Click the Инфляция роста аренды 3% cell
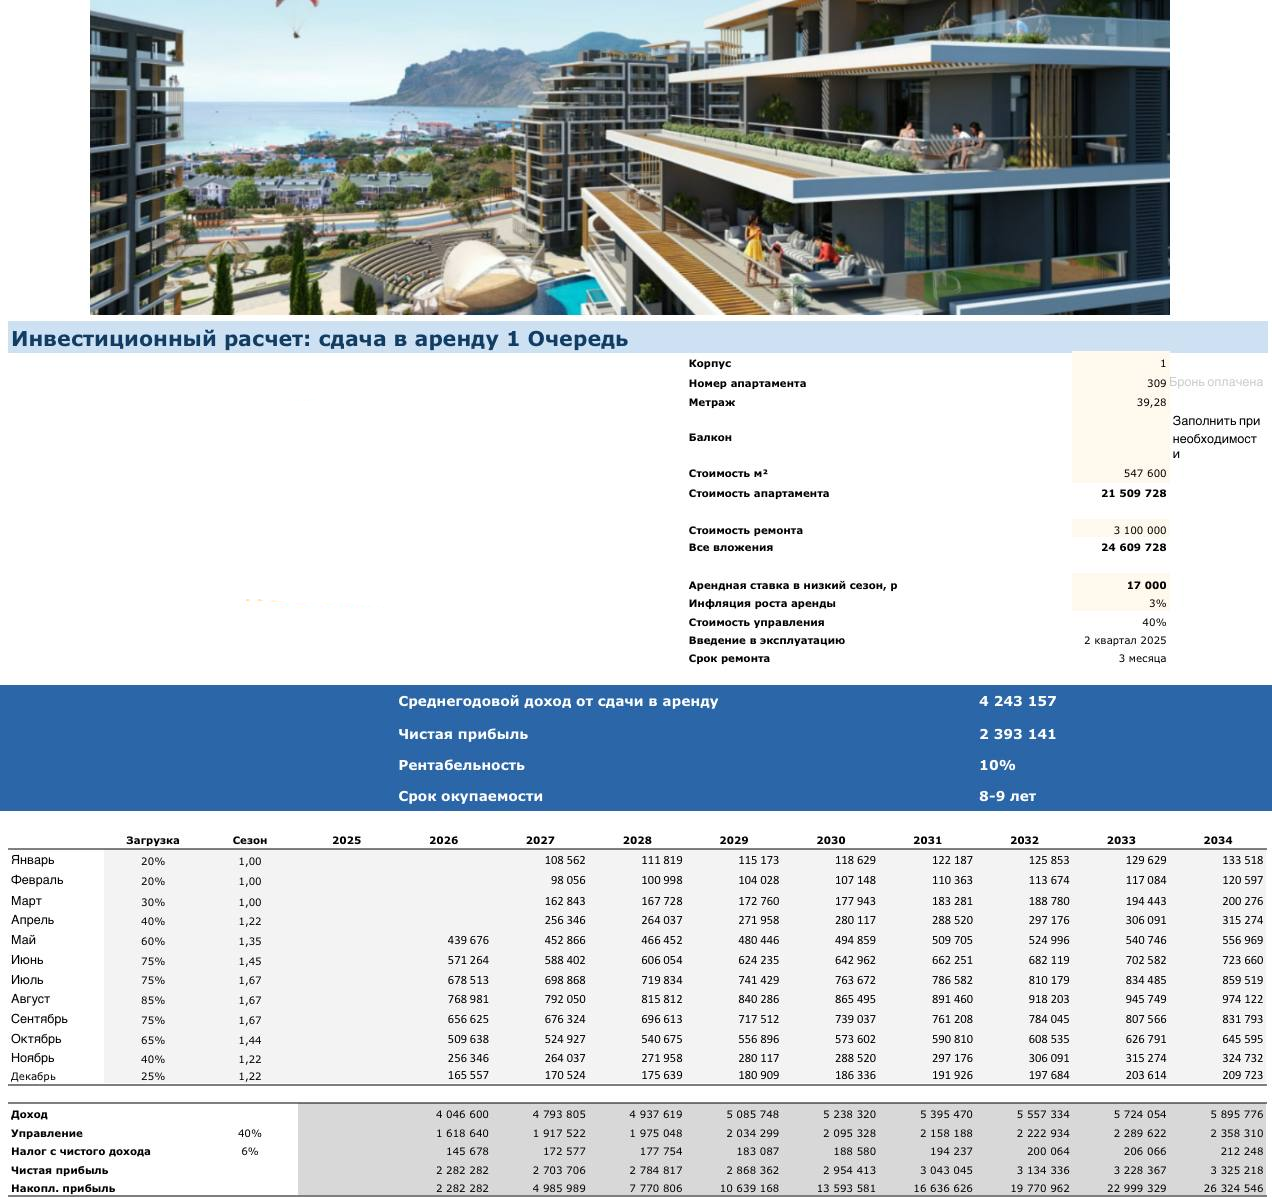Image resolution: width=1272 pixels, height=1198 pixels. click(1120, 604)
